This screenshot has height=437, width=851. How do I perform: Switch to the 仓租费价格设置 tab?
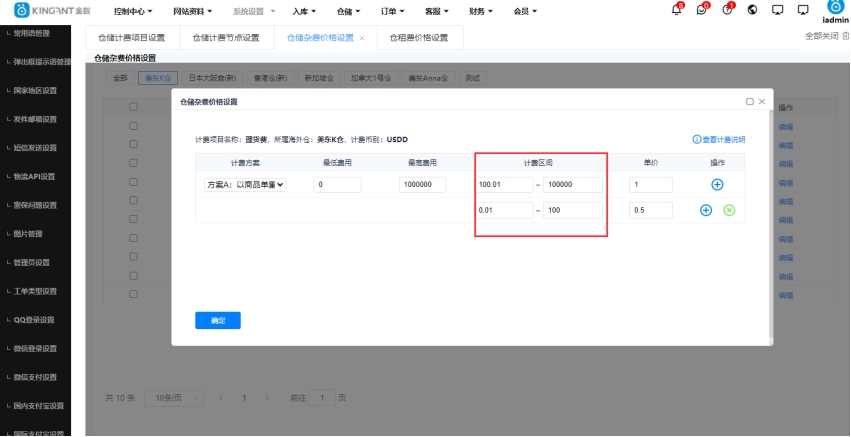coord(419,38)
